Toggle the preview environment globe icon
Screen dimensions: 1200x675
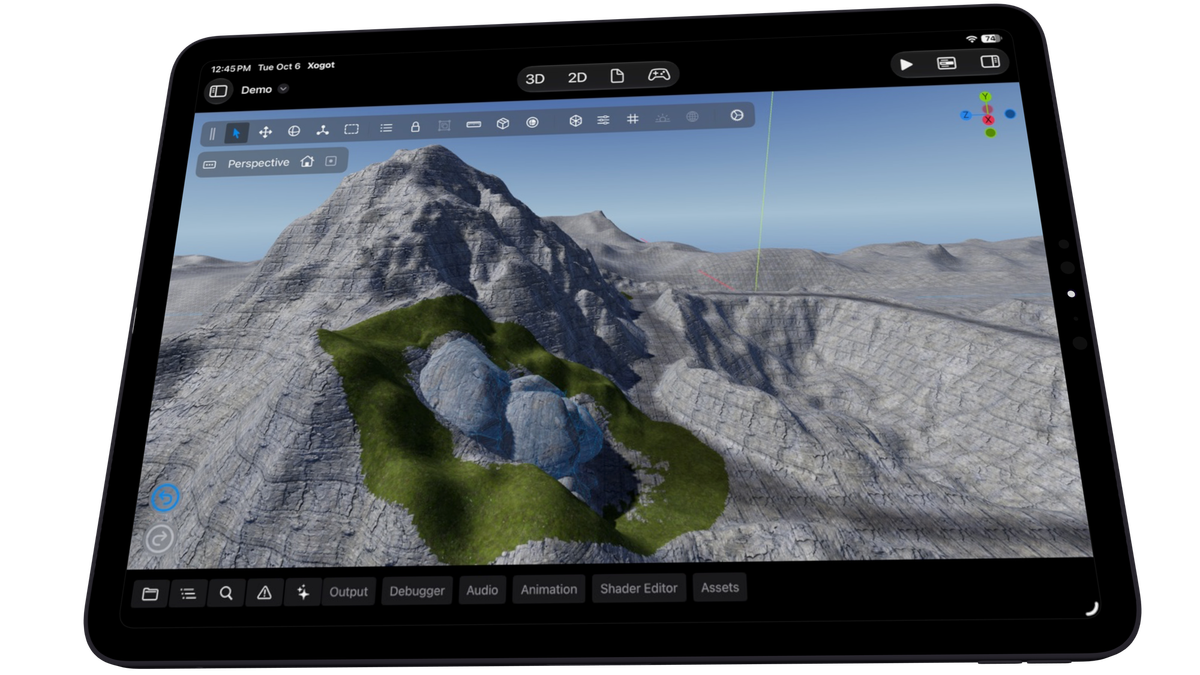pyautogui.click(x=692, y=117)
